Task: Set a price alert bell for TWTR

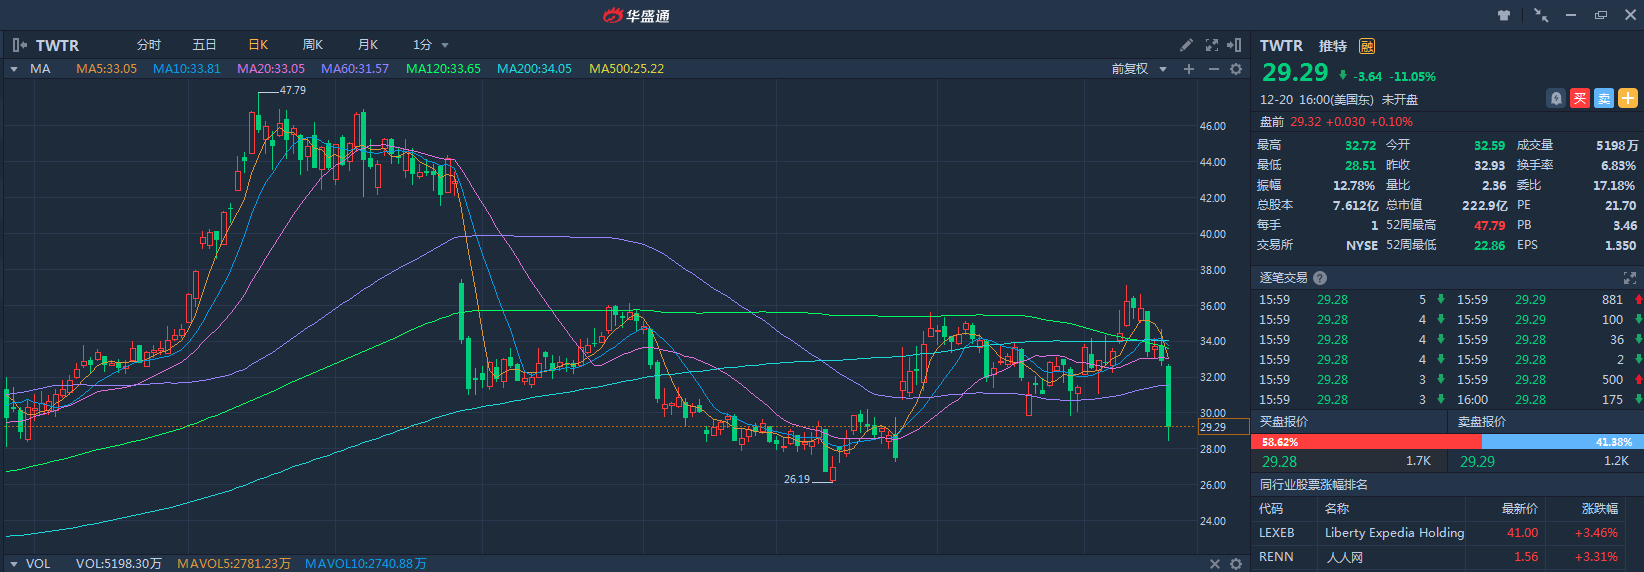Action: tap(1556, 98)
